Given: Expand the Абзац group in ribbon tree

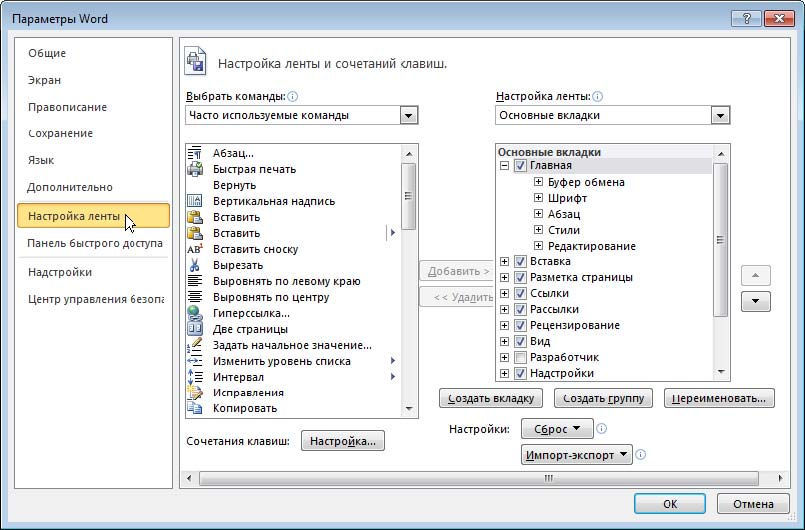Looking at the screenshot, I should (x=538, y=214).
